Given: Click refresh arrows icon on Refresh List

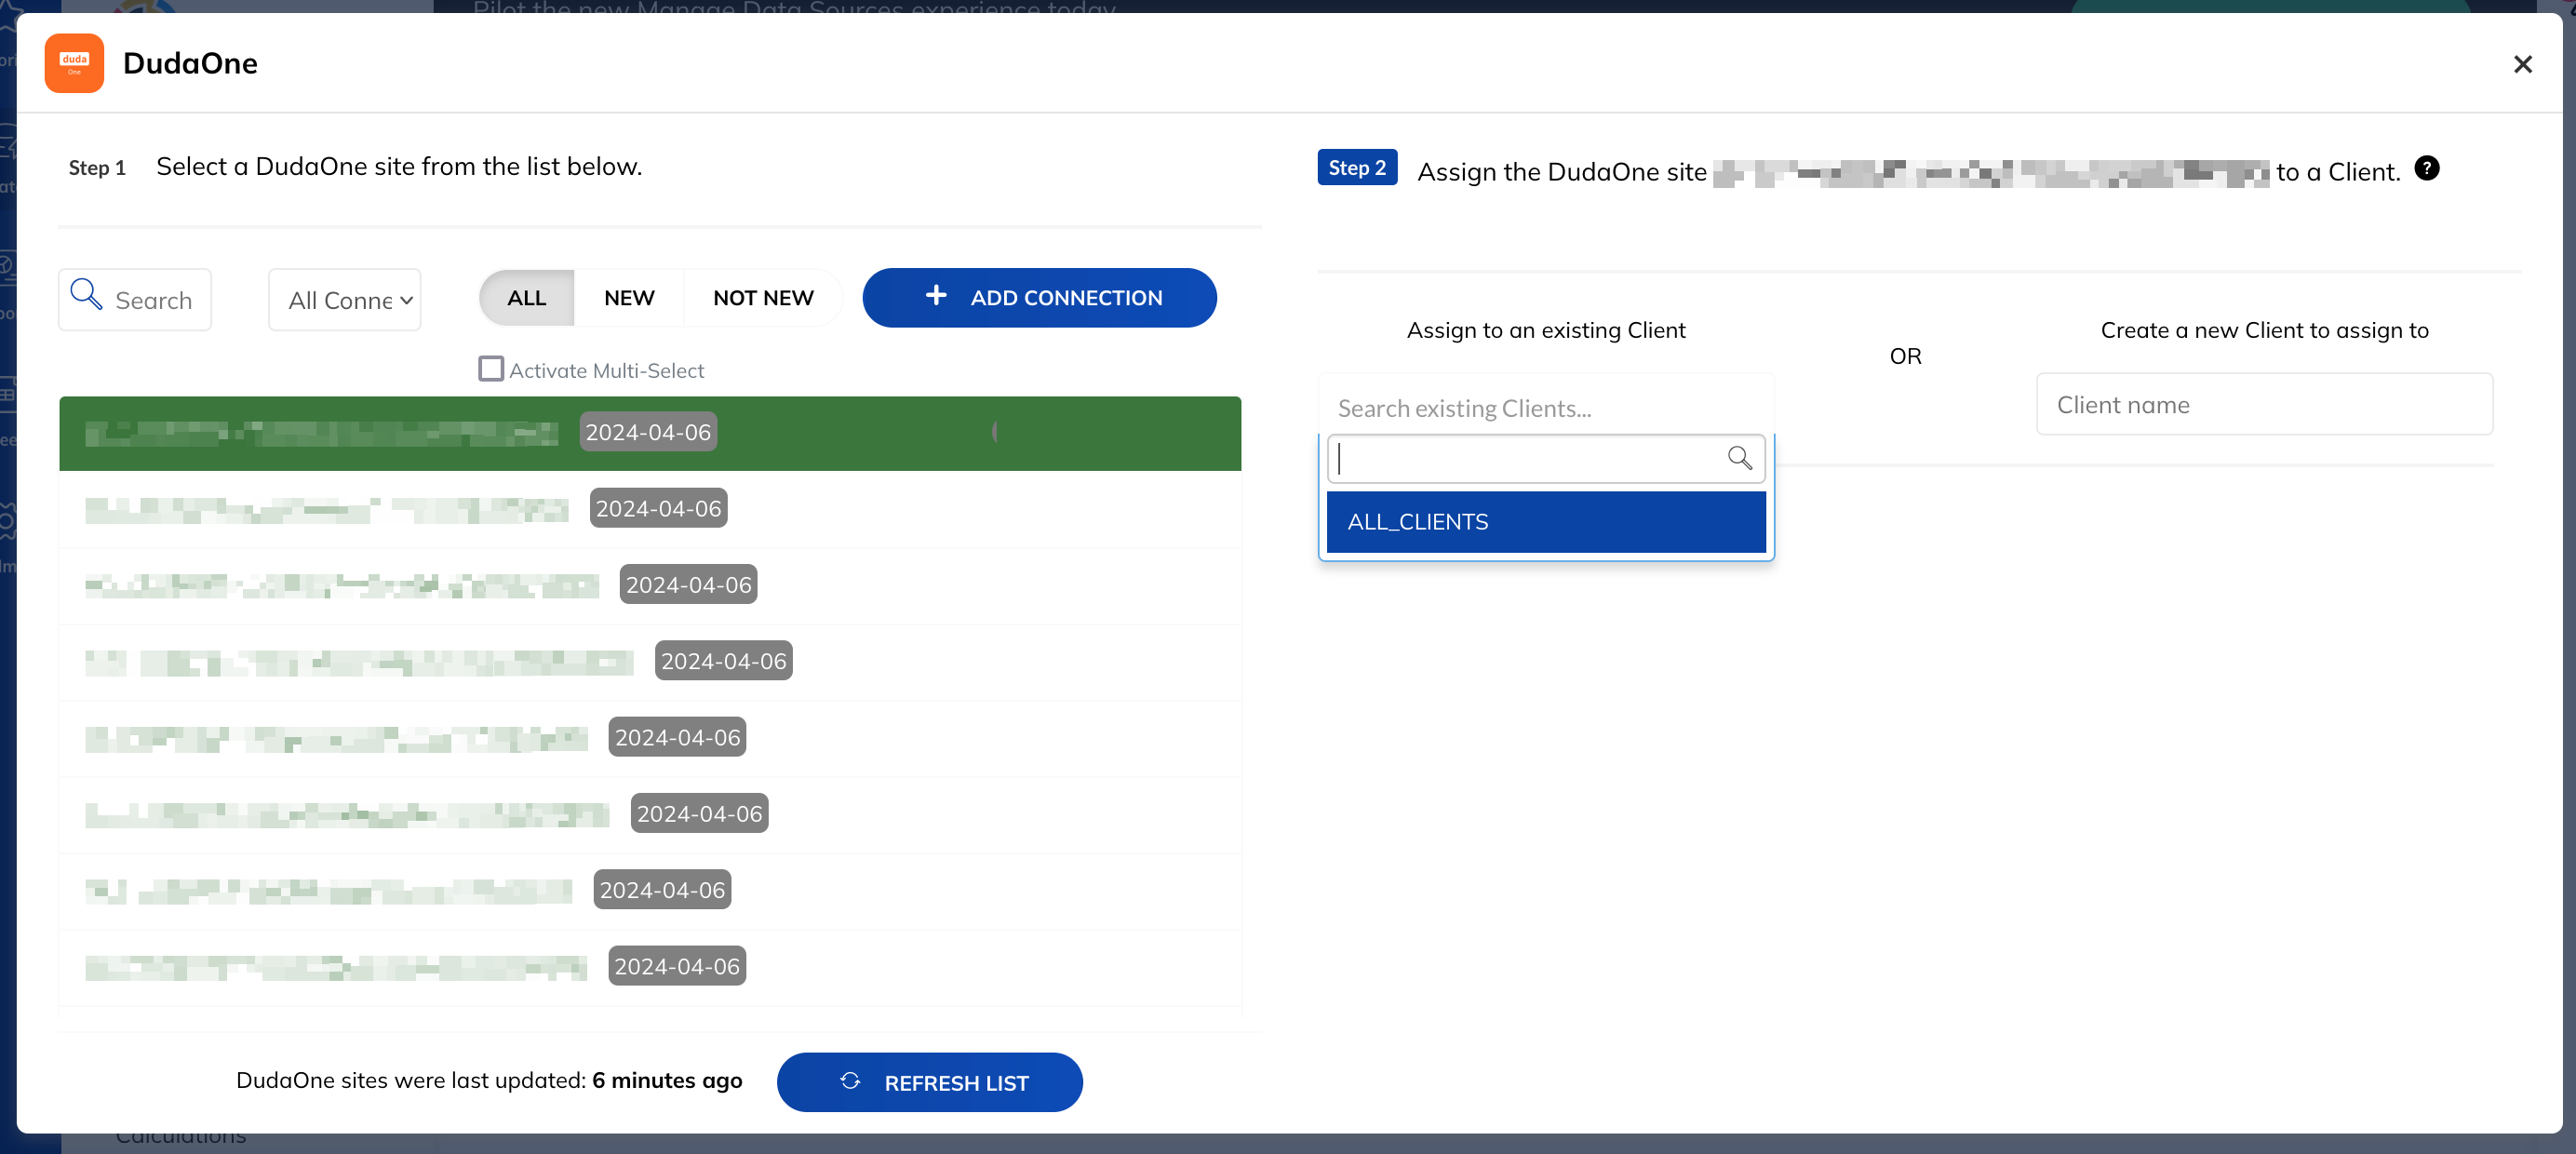Looking at the screenshot, I should pos(850,1081).
